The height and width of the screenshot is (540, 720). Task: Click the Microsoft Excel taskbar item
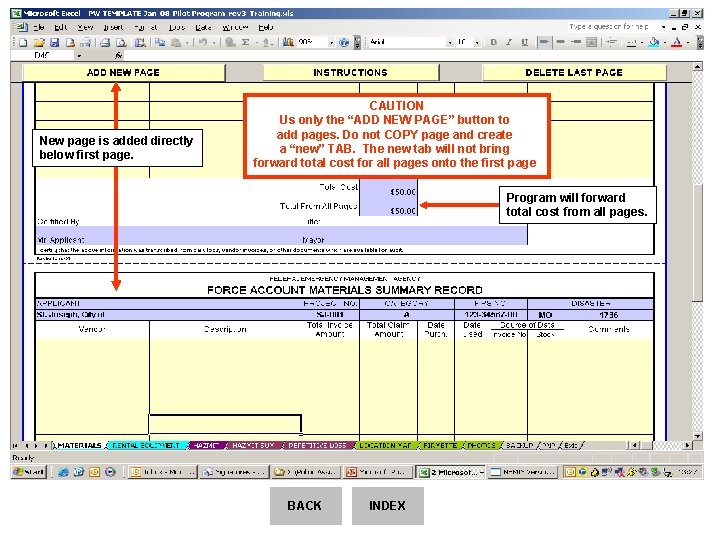click(x=450, y=472)
